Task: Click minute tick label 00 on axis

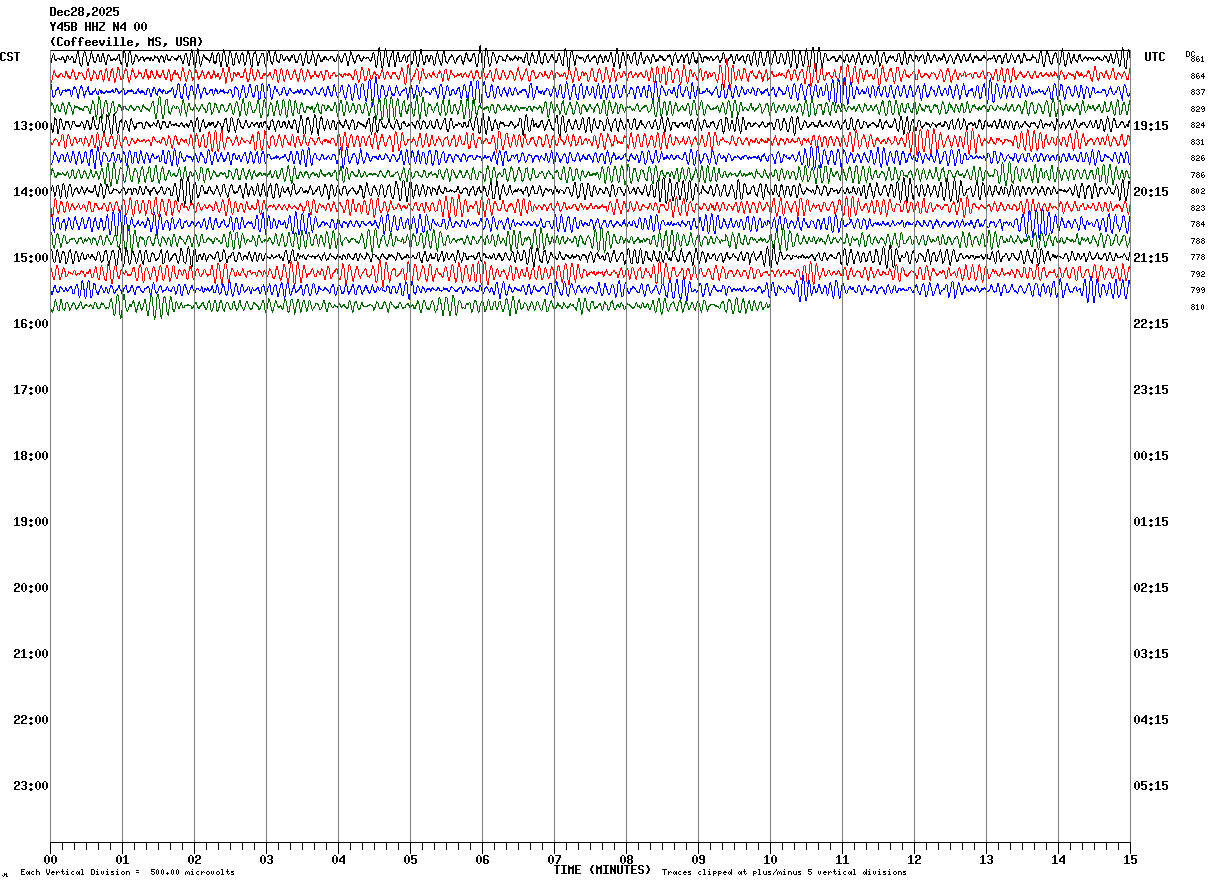Action: point(50,860)
